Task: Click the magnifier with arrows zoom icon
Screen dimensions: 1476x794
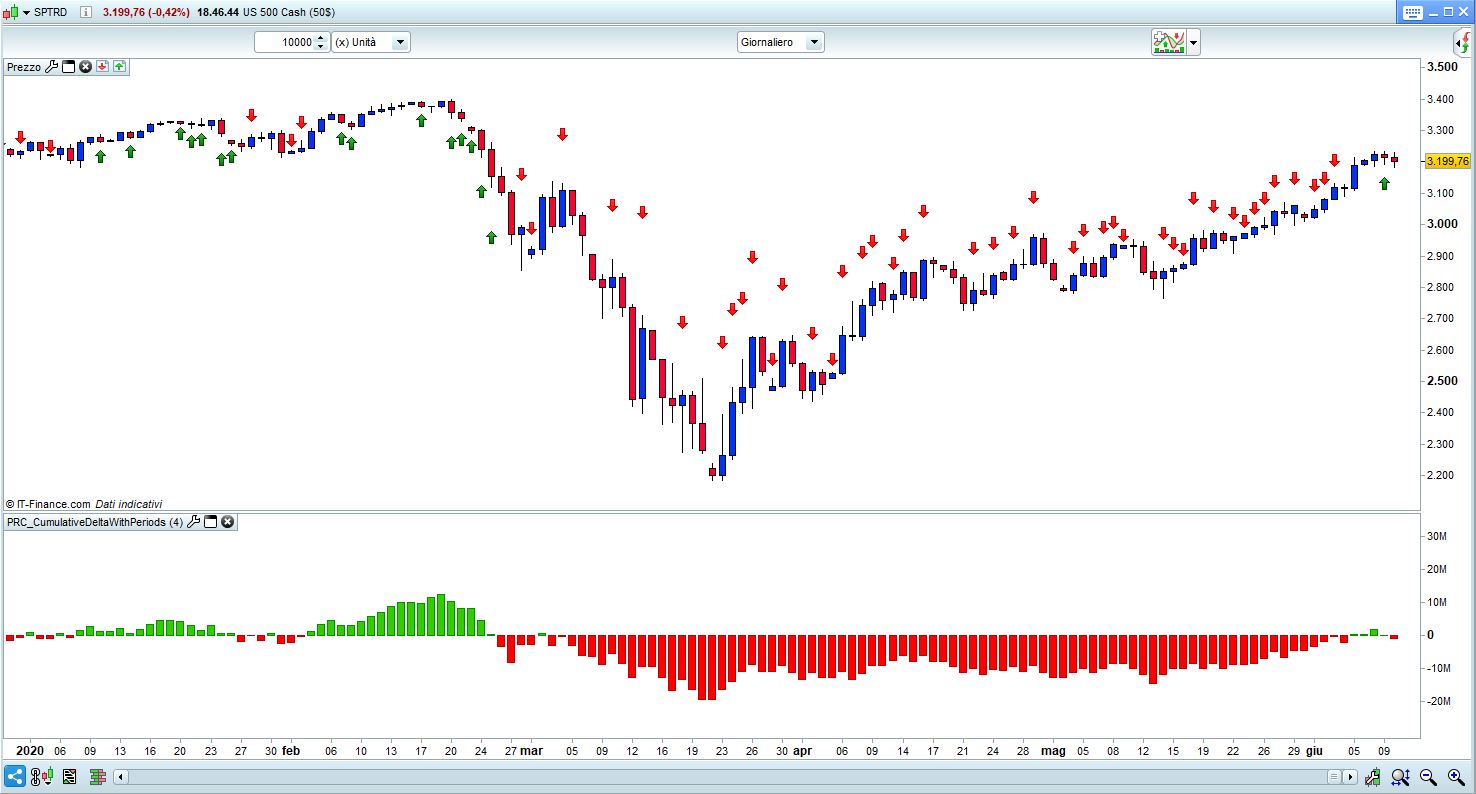Action: pos(1401,776)
